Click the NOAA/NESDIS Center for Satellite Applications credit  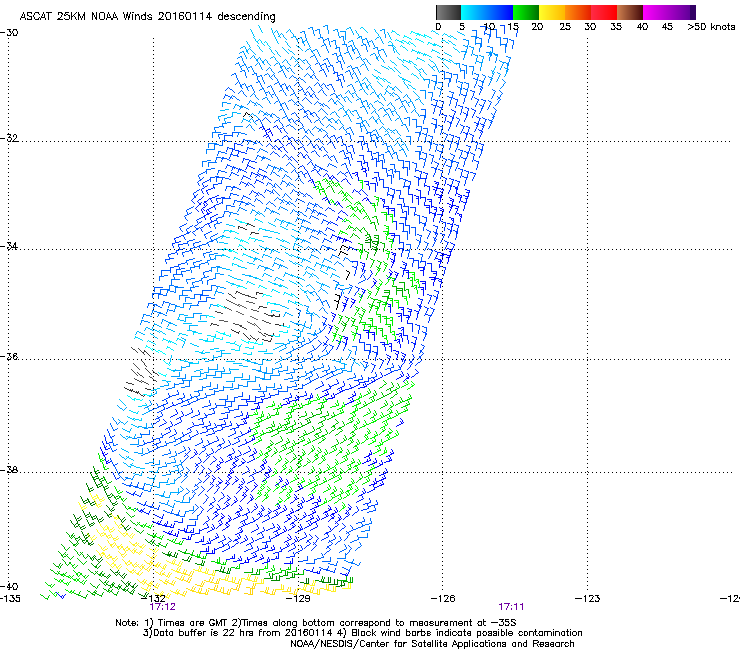432,644
